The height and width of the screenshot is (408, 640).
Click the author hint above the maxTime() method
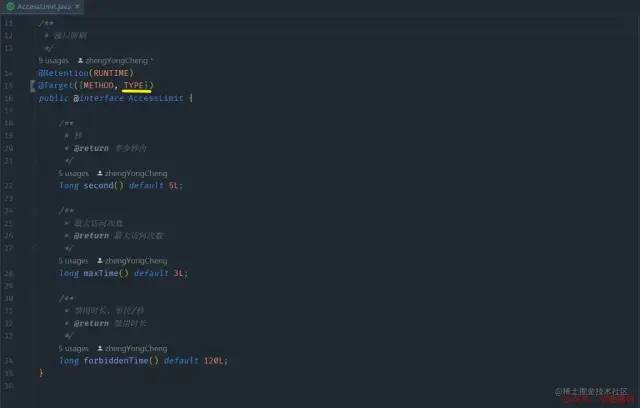pyautogui.click(x=132, y=261)
